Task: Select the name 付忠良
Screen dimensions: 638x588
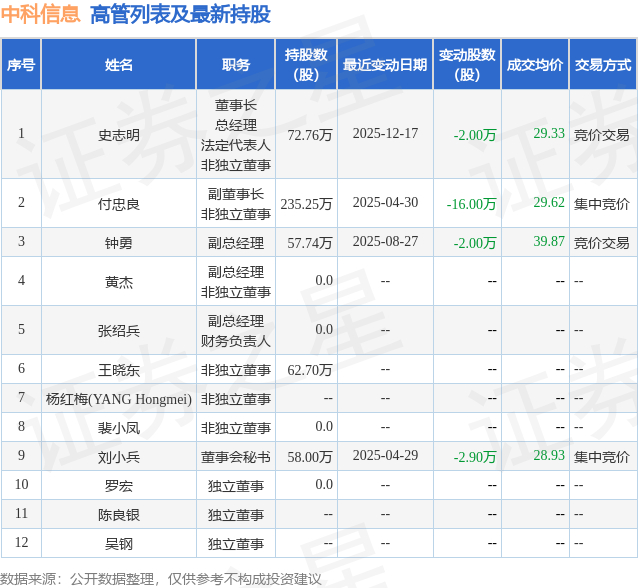Action: [x=118, y=204]
